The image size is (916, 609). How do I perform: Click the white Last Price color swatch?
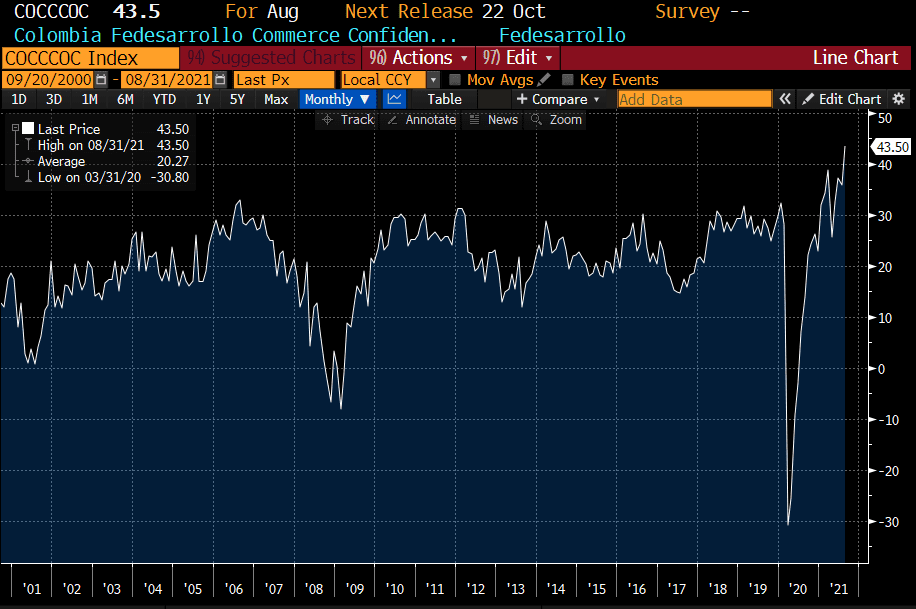tap(28, 129)
